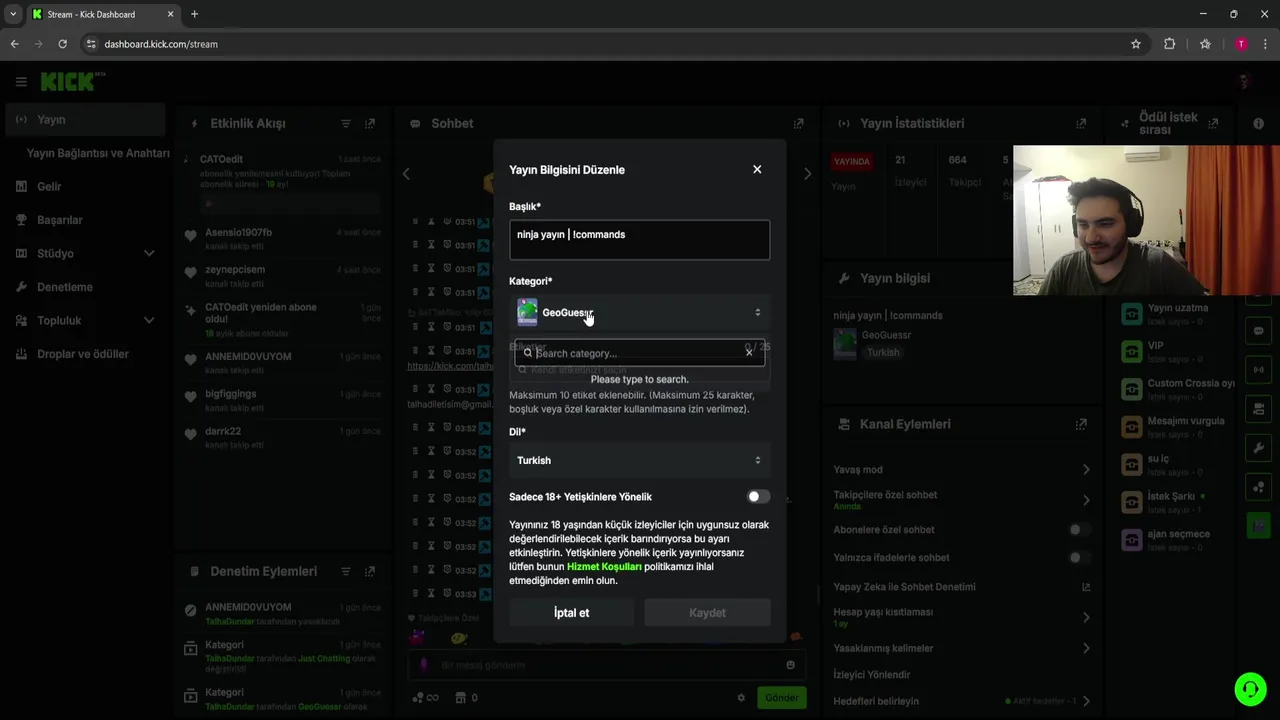This screenshot has width=1280, height=720.
Task: Pop out the Etkinlik Akışı panel
Action: [x=370, y=124]
